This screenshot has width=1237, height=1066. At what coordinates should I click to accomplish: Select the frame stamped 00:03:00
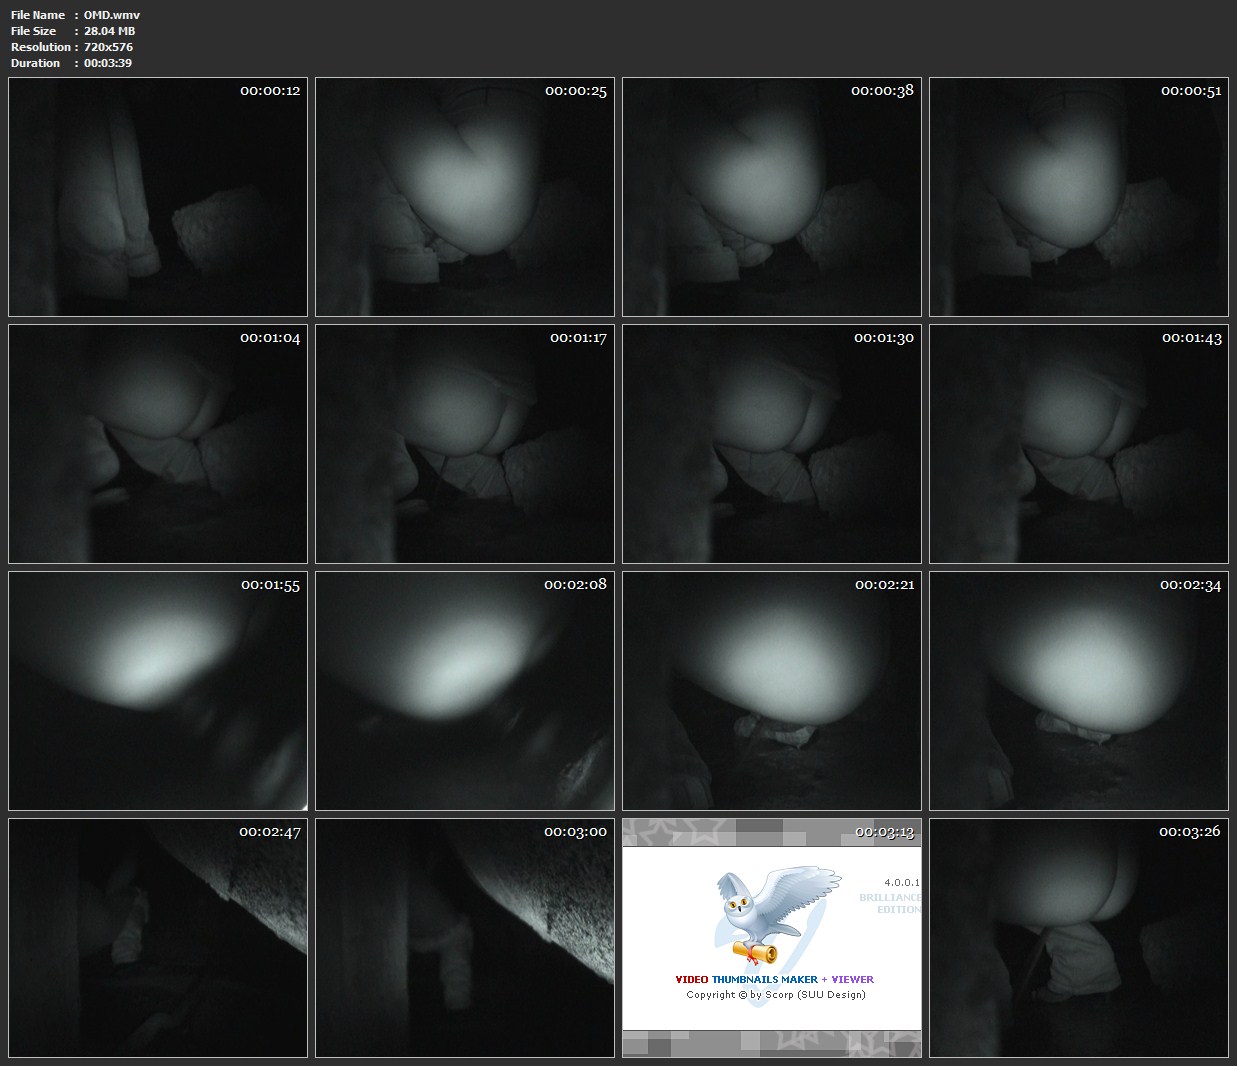click(465, 938)
